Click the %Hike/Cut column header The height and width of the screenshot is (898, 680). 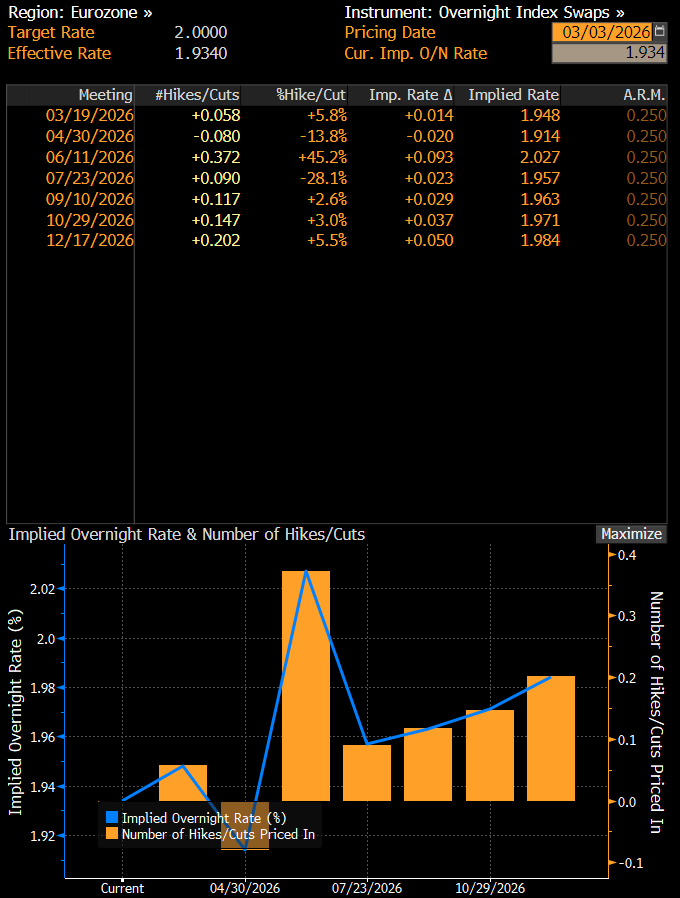pos(311,95)
